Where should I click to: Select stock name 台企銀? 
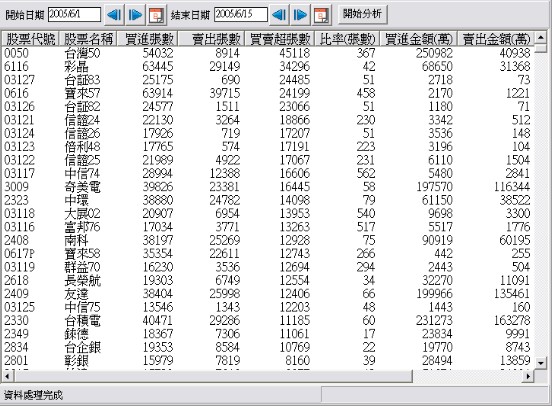tap(82, 348)
